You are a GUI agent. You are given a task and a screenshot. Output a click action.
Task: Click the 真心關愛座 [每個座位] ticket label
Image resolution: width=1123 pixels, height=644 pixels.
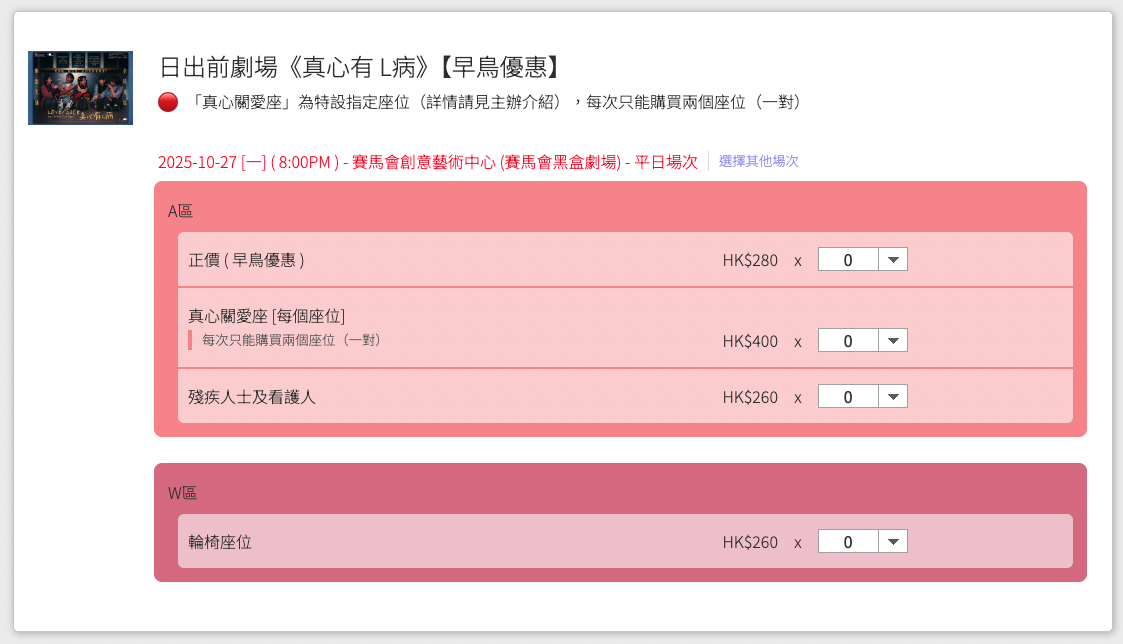(x=266, y=316)
